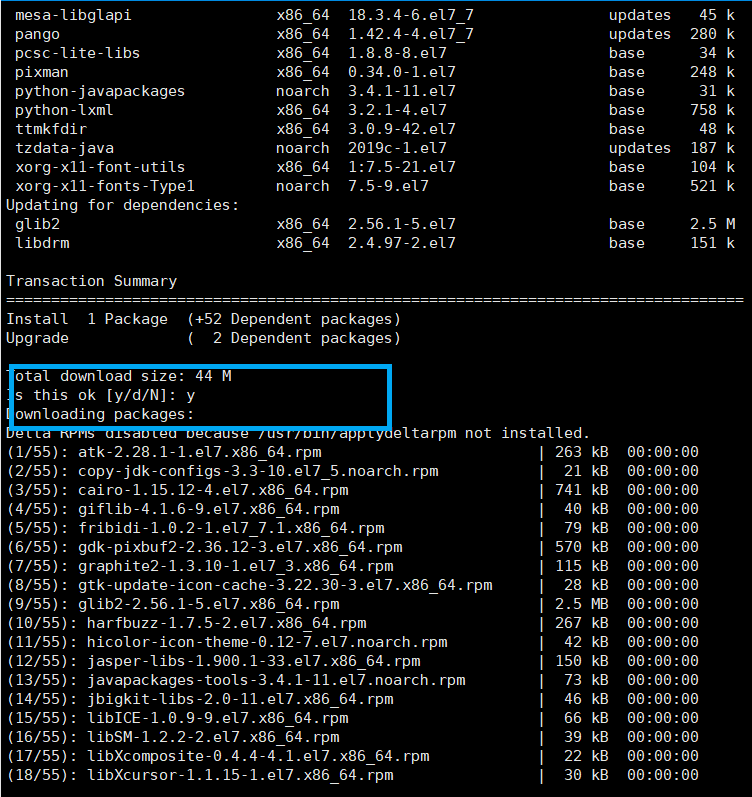Select the 758 k size value
Screen dimensions: 752x797
click(713, 110)
